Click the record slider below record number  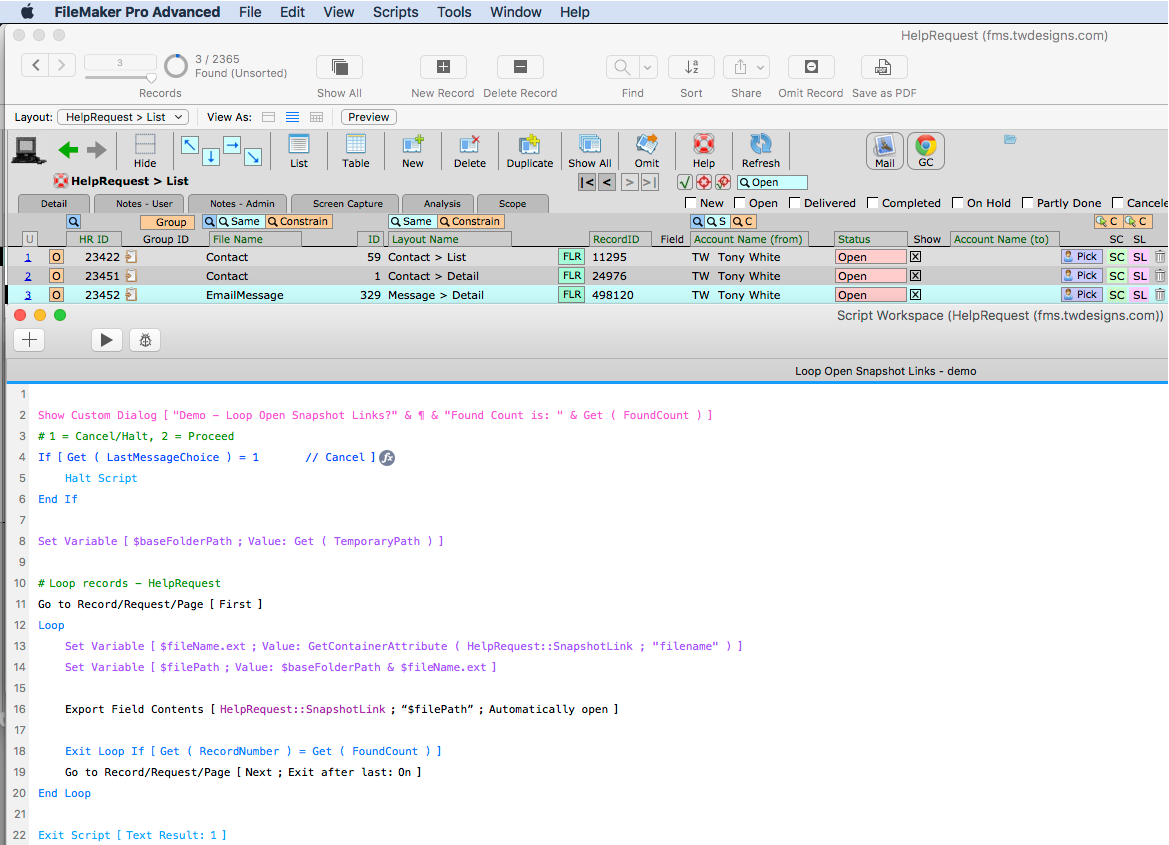(120, 77)
